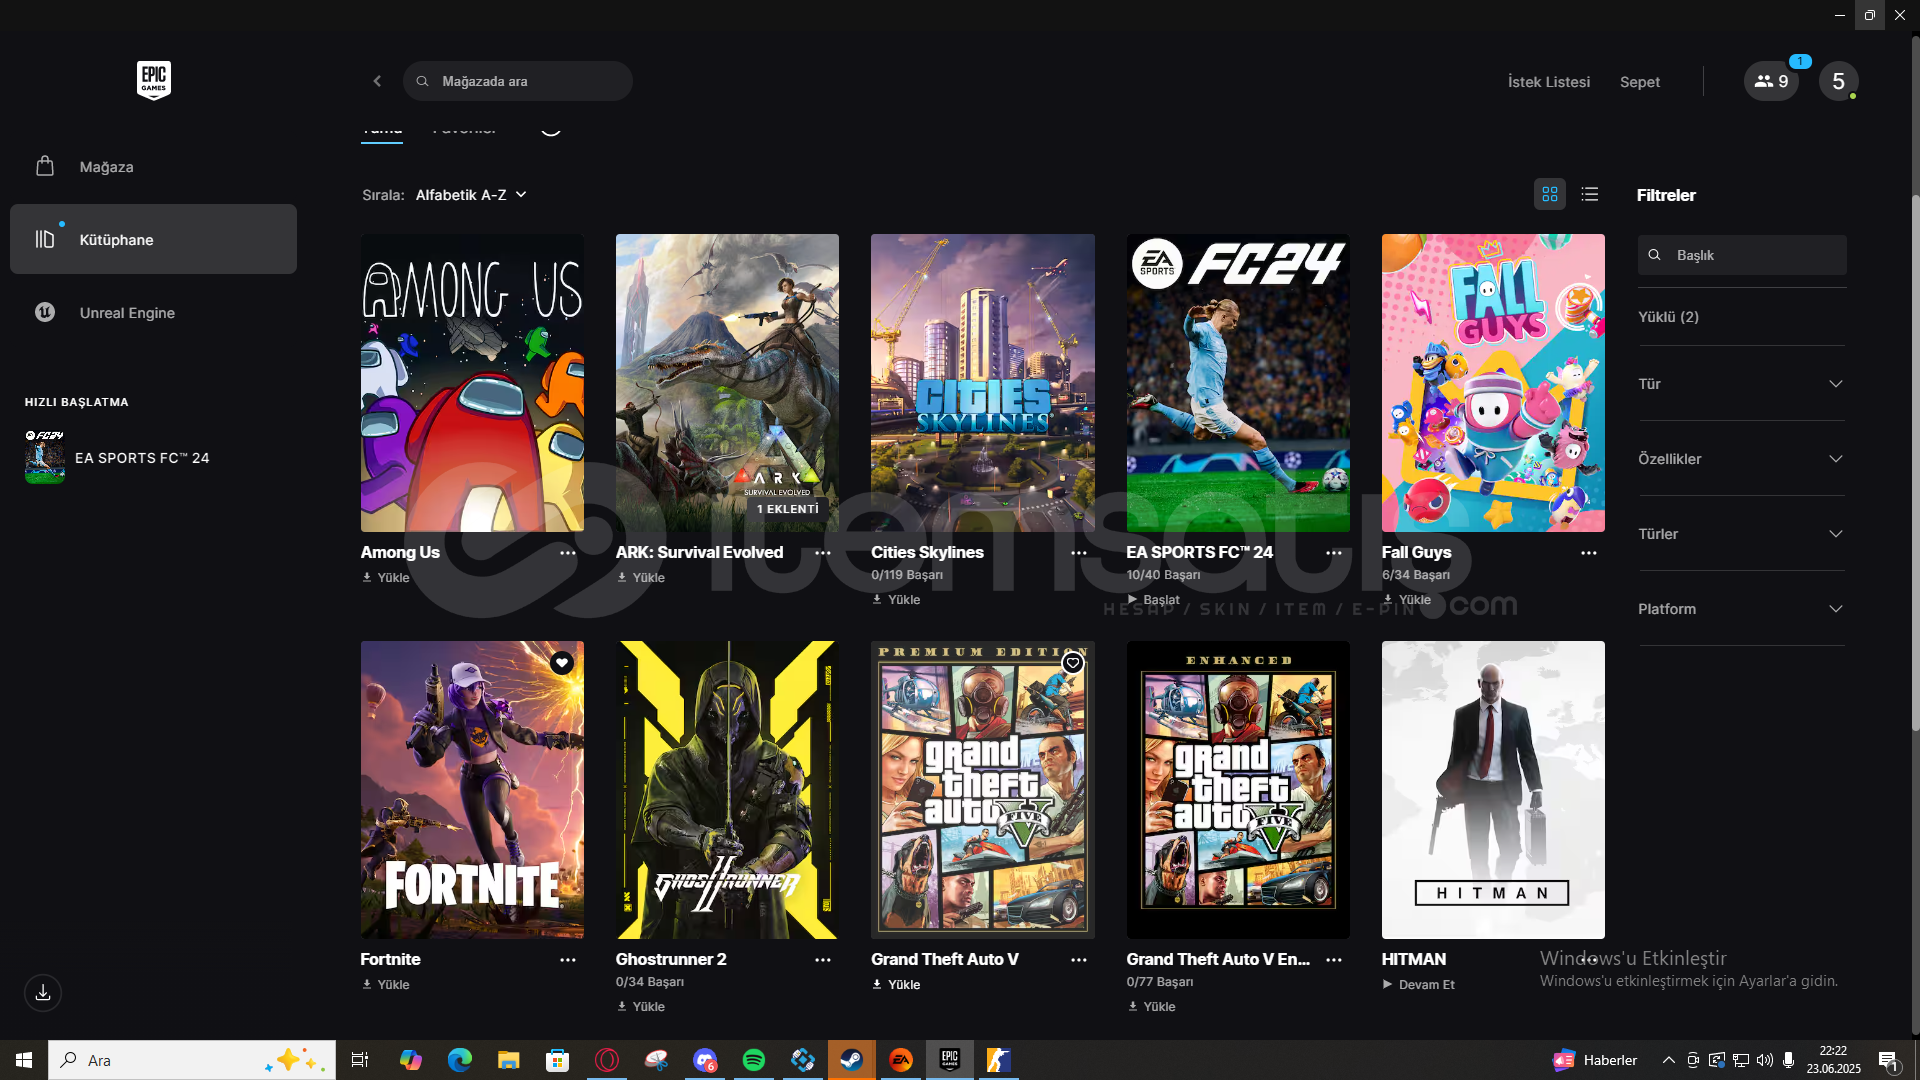This screenshot has width=1920, height=1080.
Task: Open the Windows Start menu
Action: point(24,1060)
